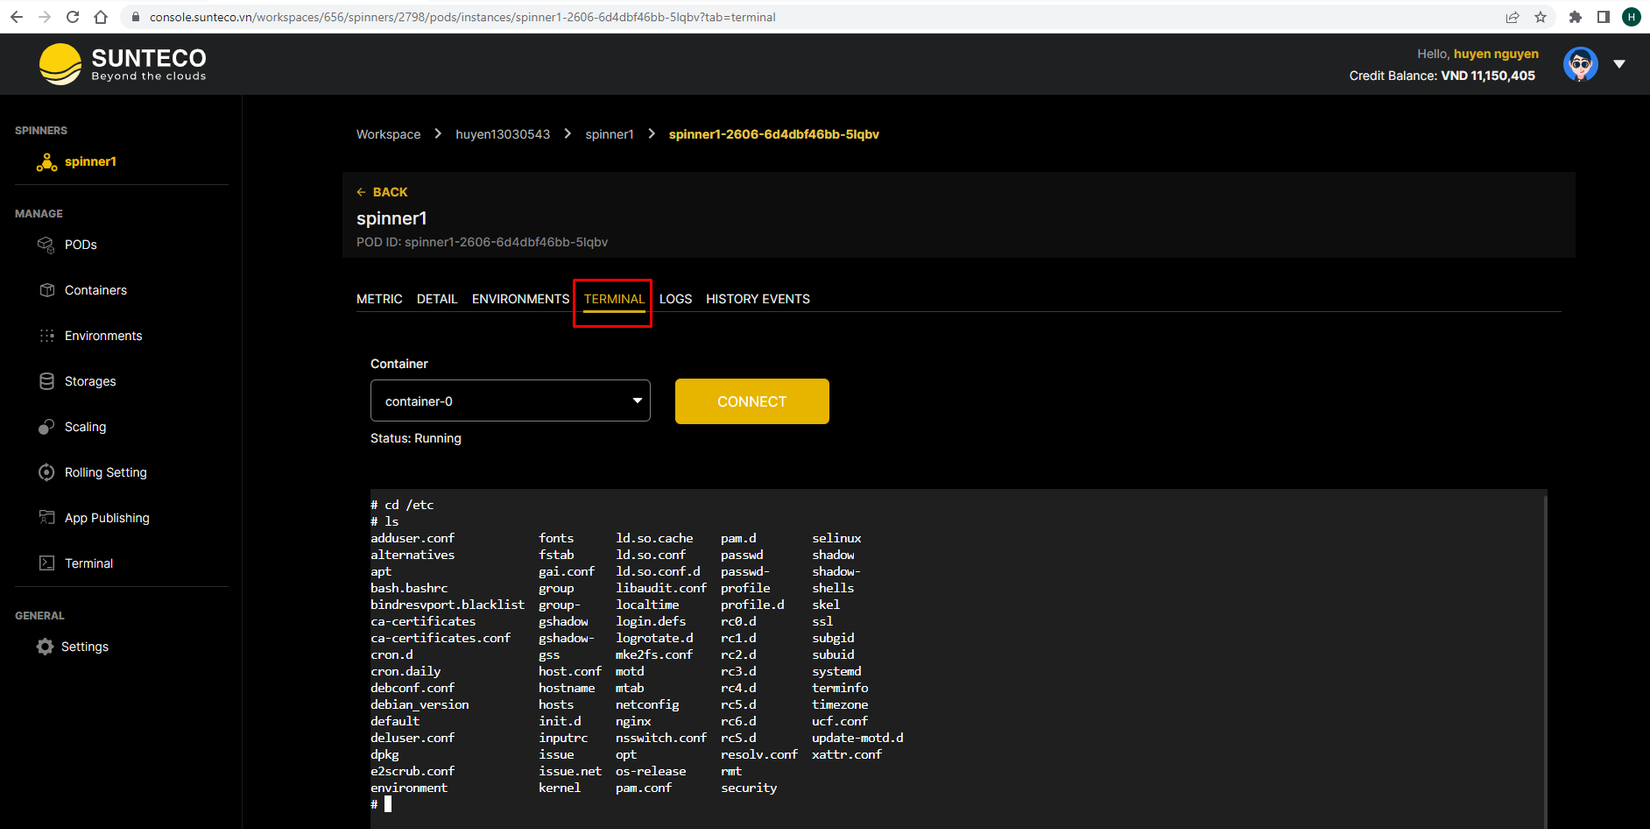Open the PODs menu icon

(46, 245)
